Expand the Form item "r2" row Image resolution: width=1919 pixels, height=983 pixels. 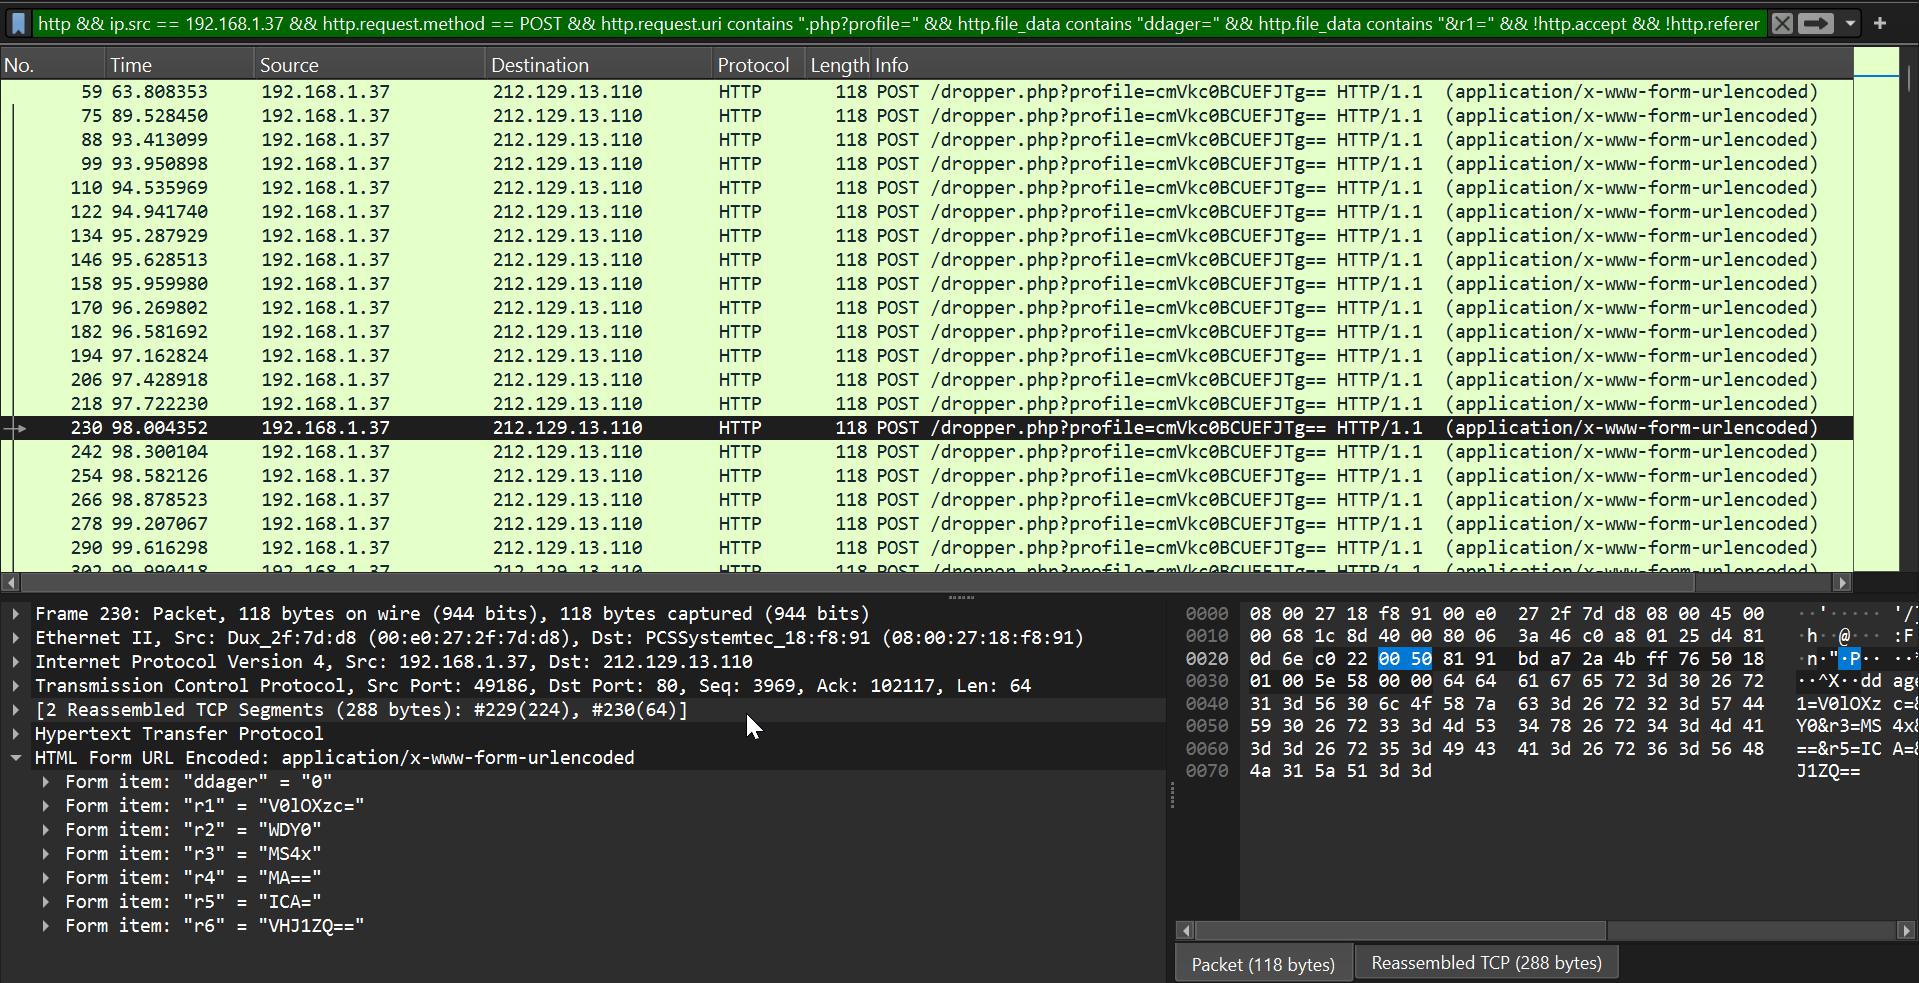click(x=46, y=830)
